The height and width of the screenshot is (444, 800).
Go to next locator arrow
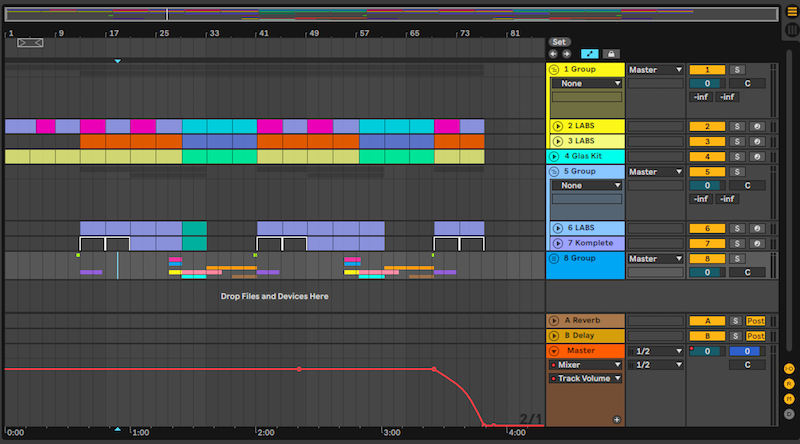pos(566,54)
